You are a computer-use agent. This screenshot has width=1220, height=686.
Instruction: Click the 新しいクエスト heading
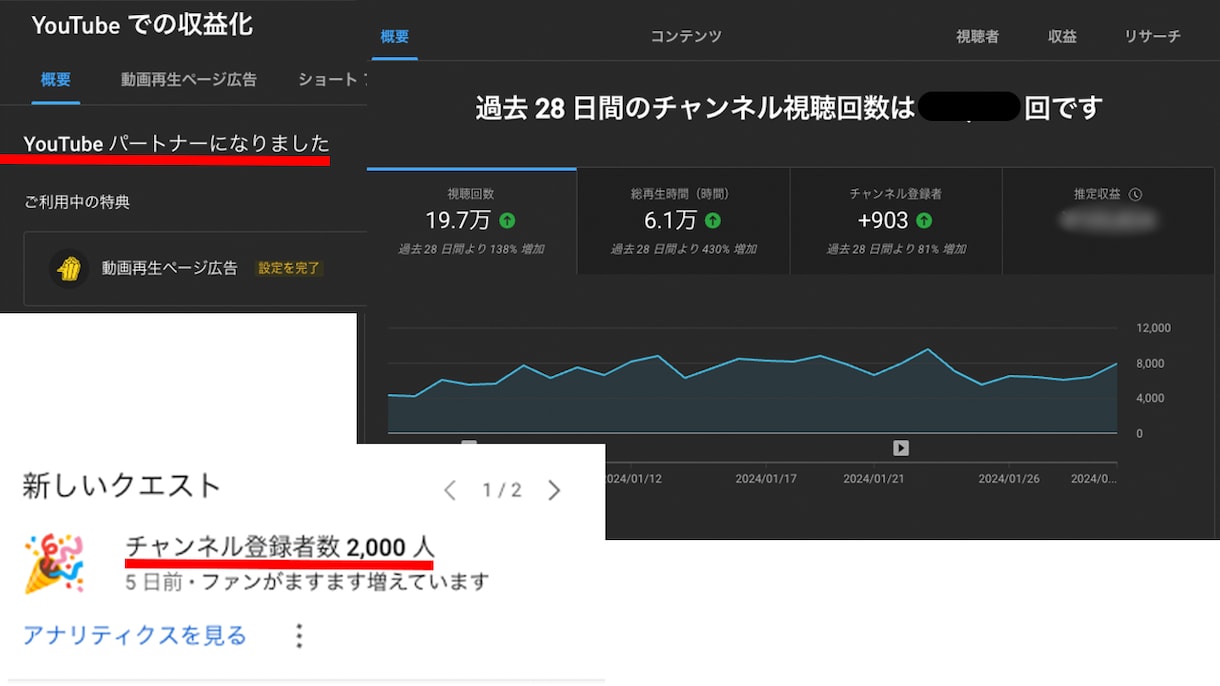tap(121, 486)
